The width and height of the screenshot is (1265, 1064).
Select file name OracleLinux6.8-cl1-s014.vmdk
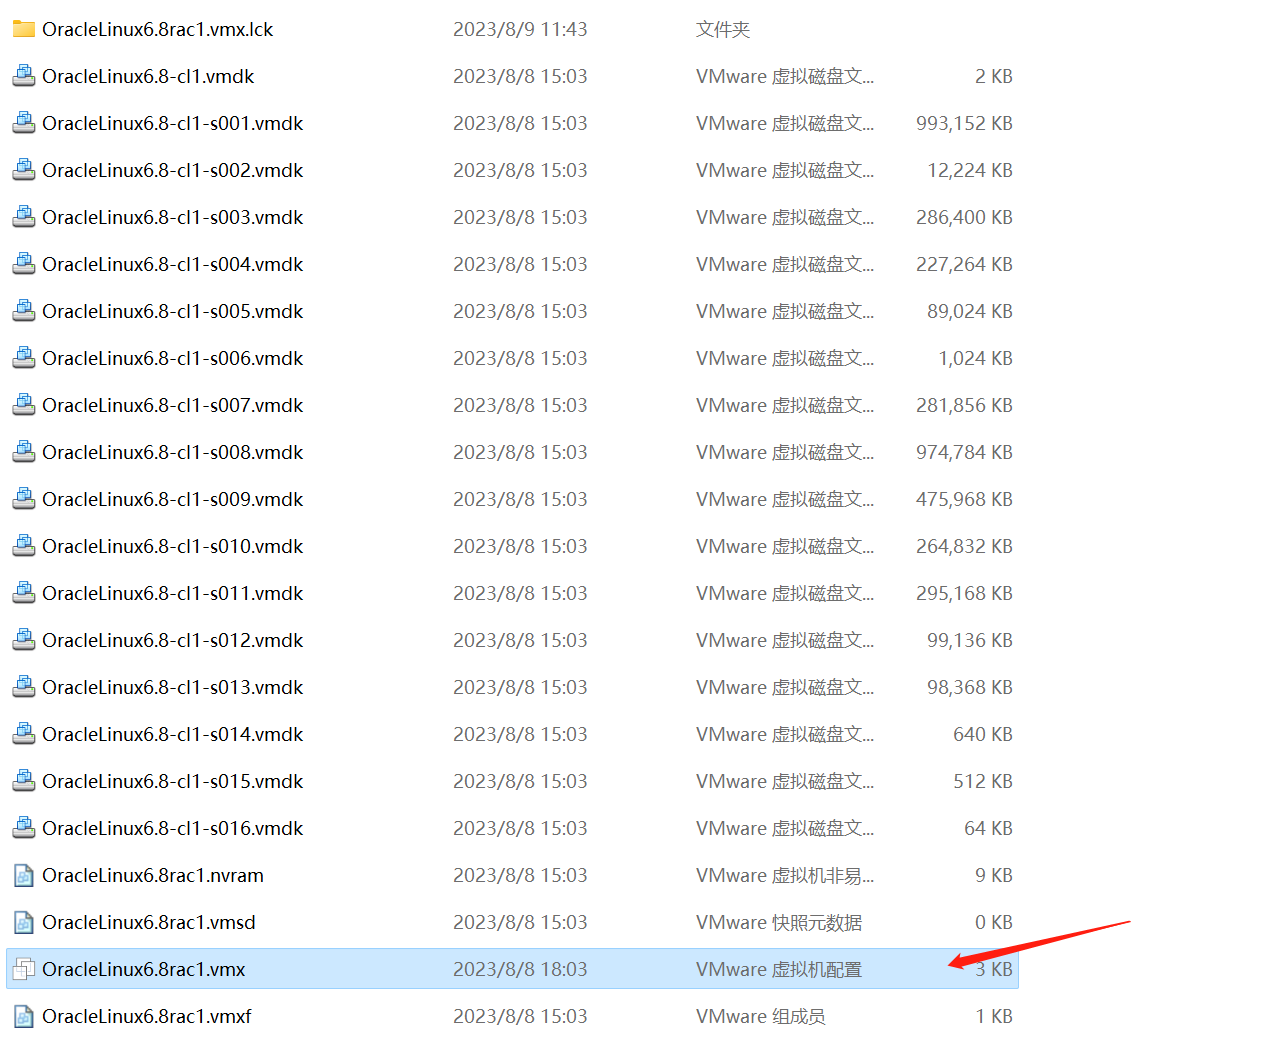tap(172, 734)
